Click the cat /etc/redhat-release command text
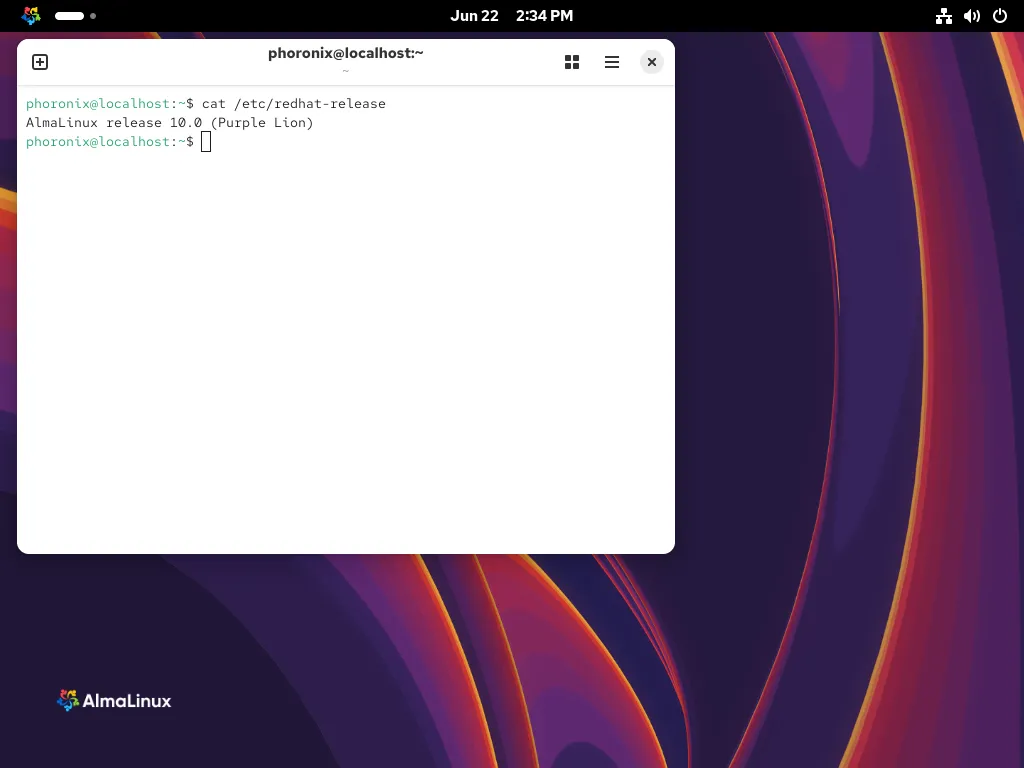This screenshot has height=768, width=1024. pos(293,104)
